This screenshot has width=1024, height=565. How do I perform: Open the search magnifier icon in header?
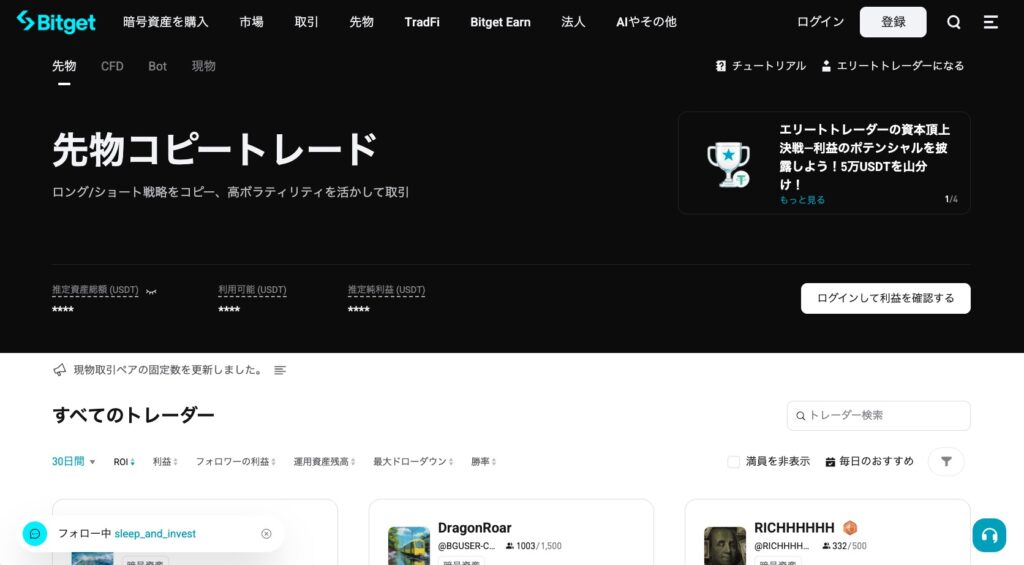953,22
